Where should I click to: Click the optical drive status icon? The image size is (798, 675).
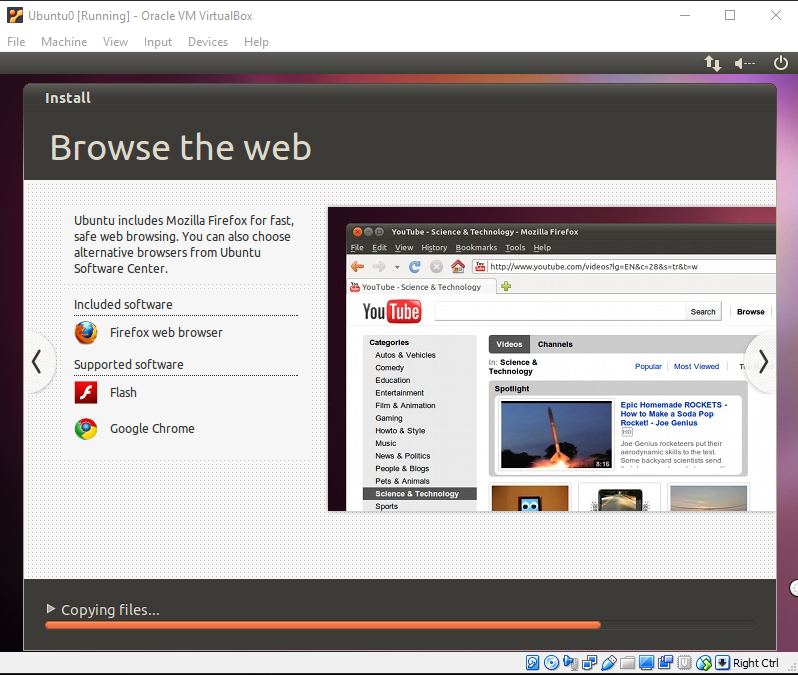551,662
